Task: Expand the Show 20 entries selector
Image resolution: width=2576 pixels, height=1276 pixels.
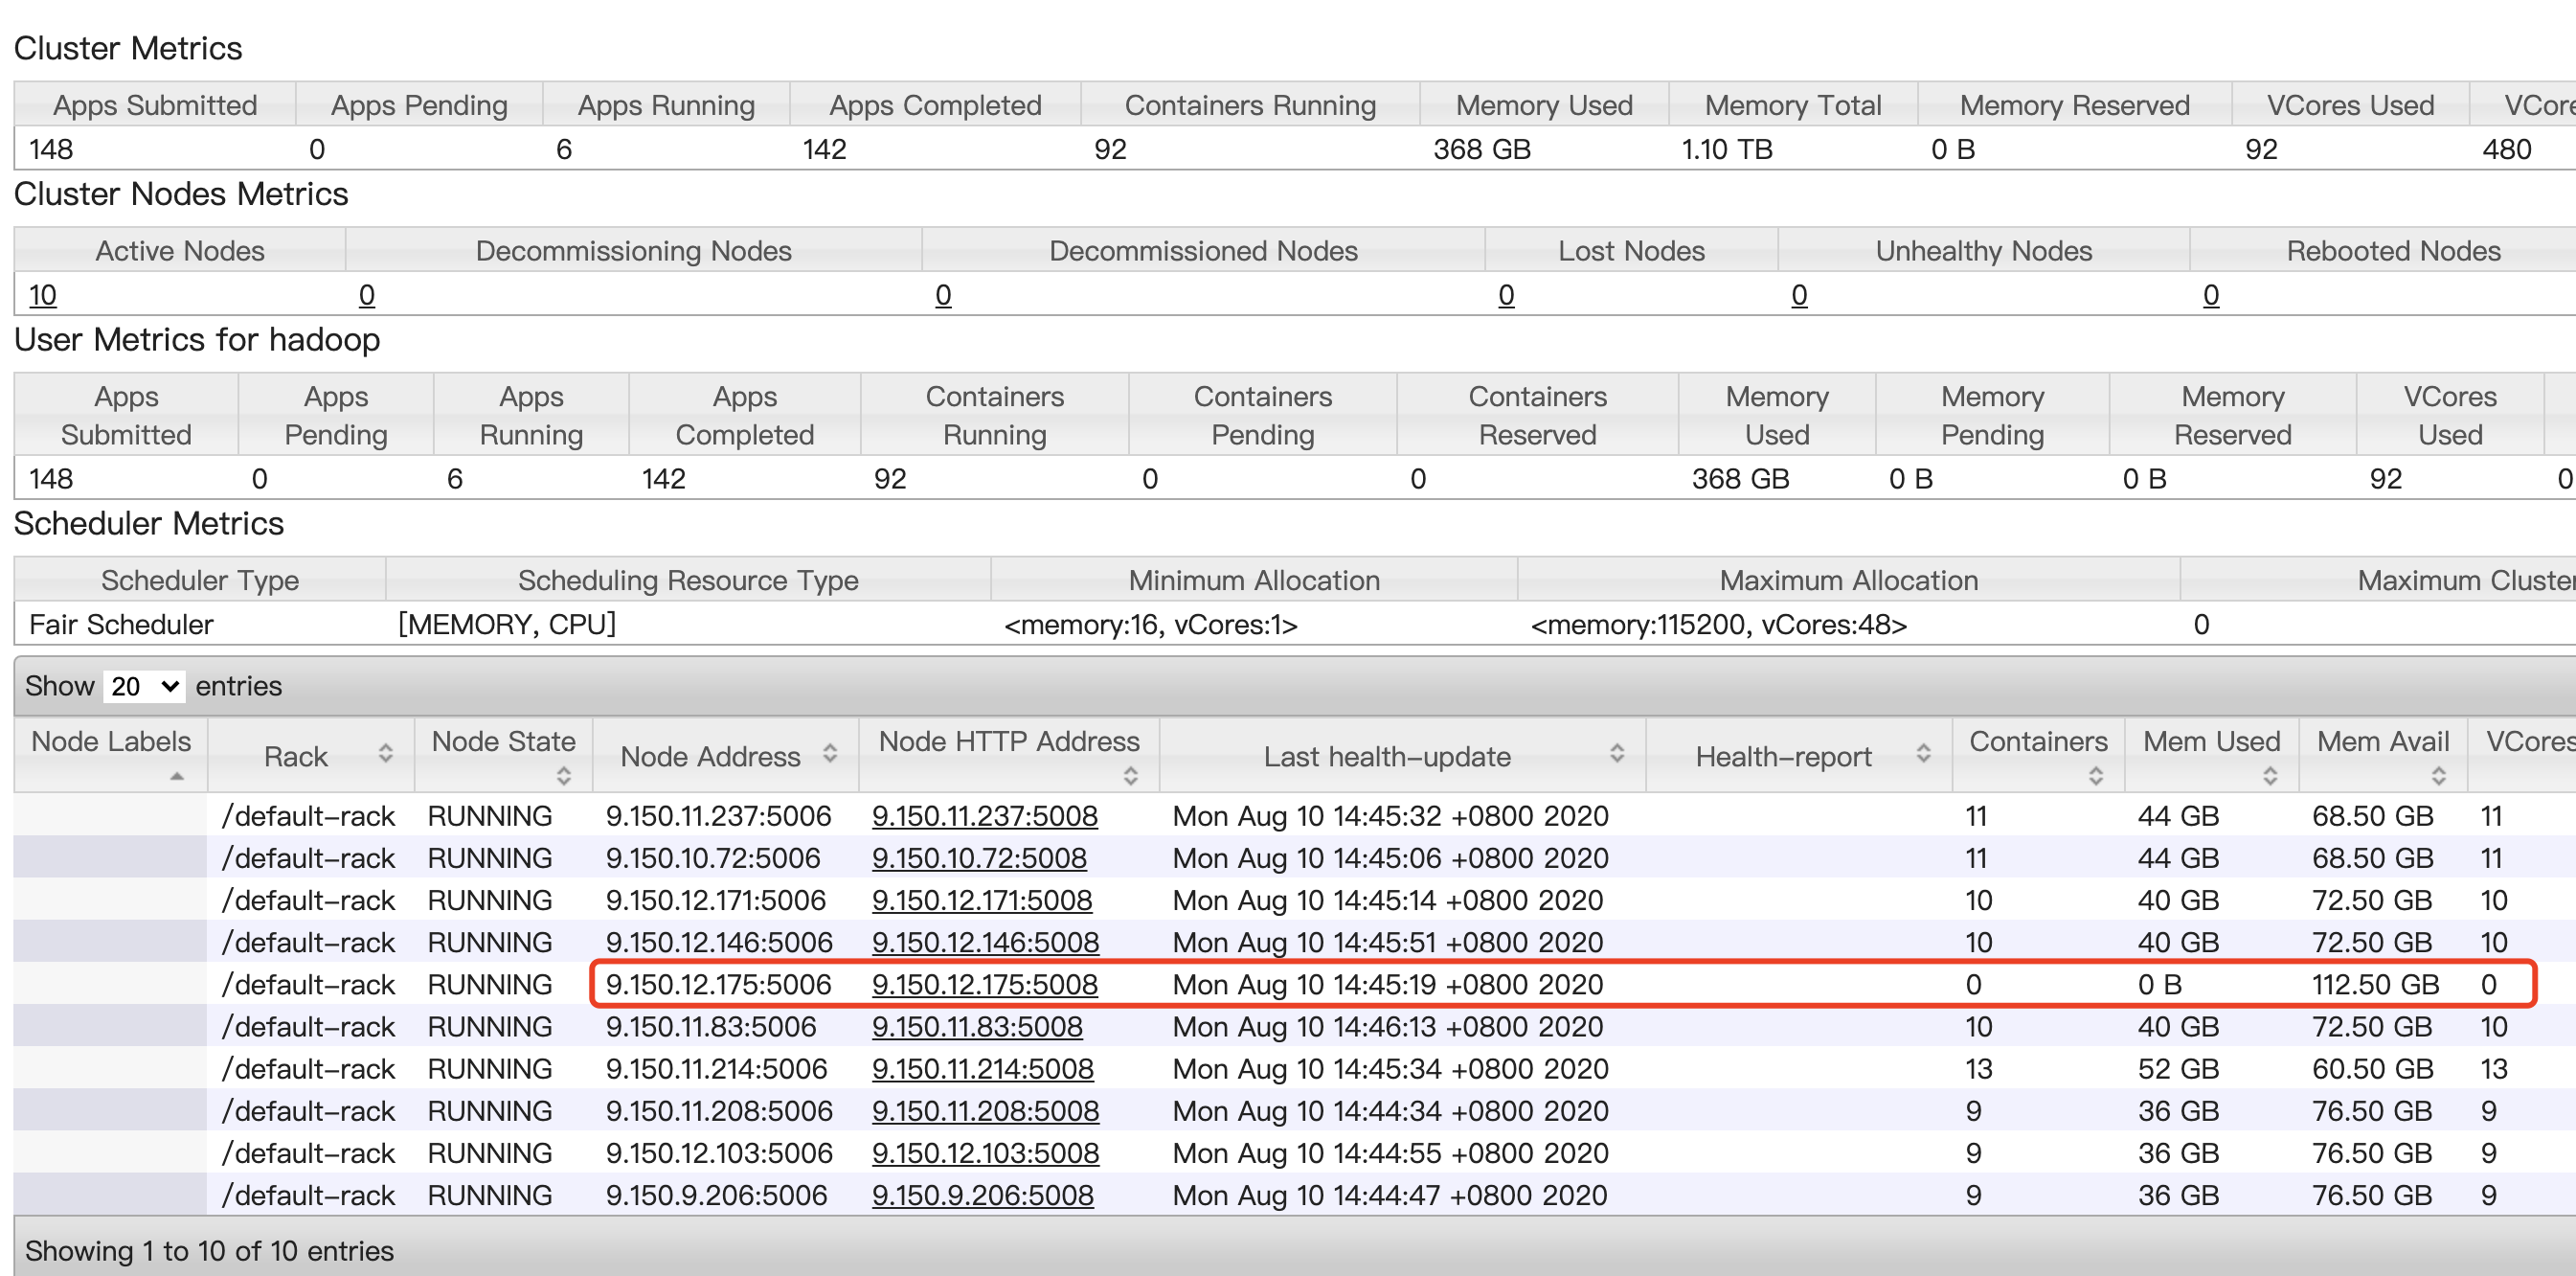Action: tap(143, 686)
